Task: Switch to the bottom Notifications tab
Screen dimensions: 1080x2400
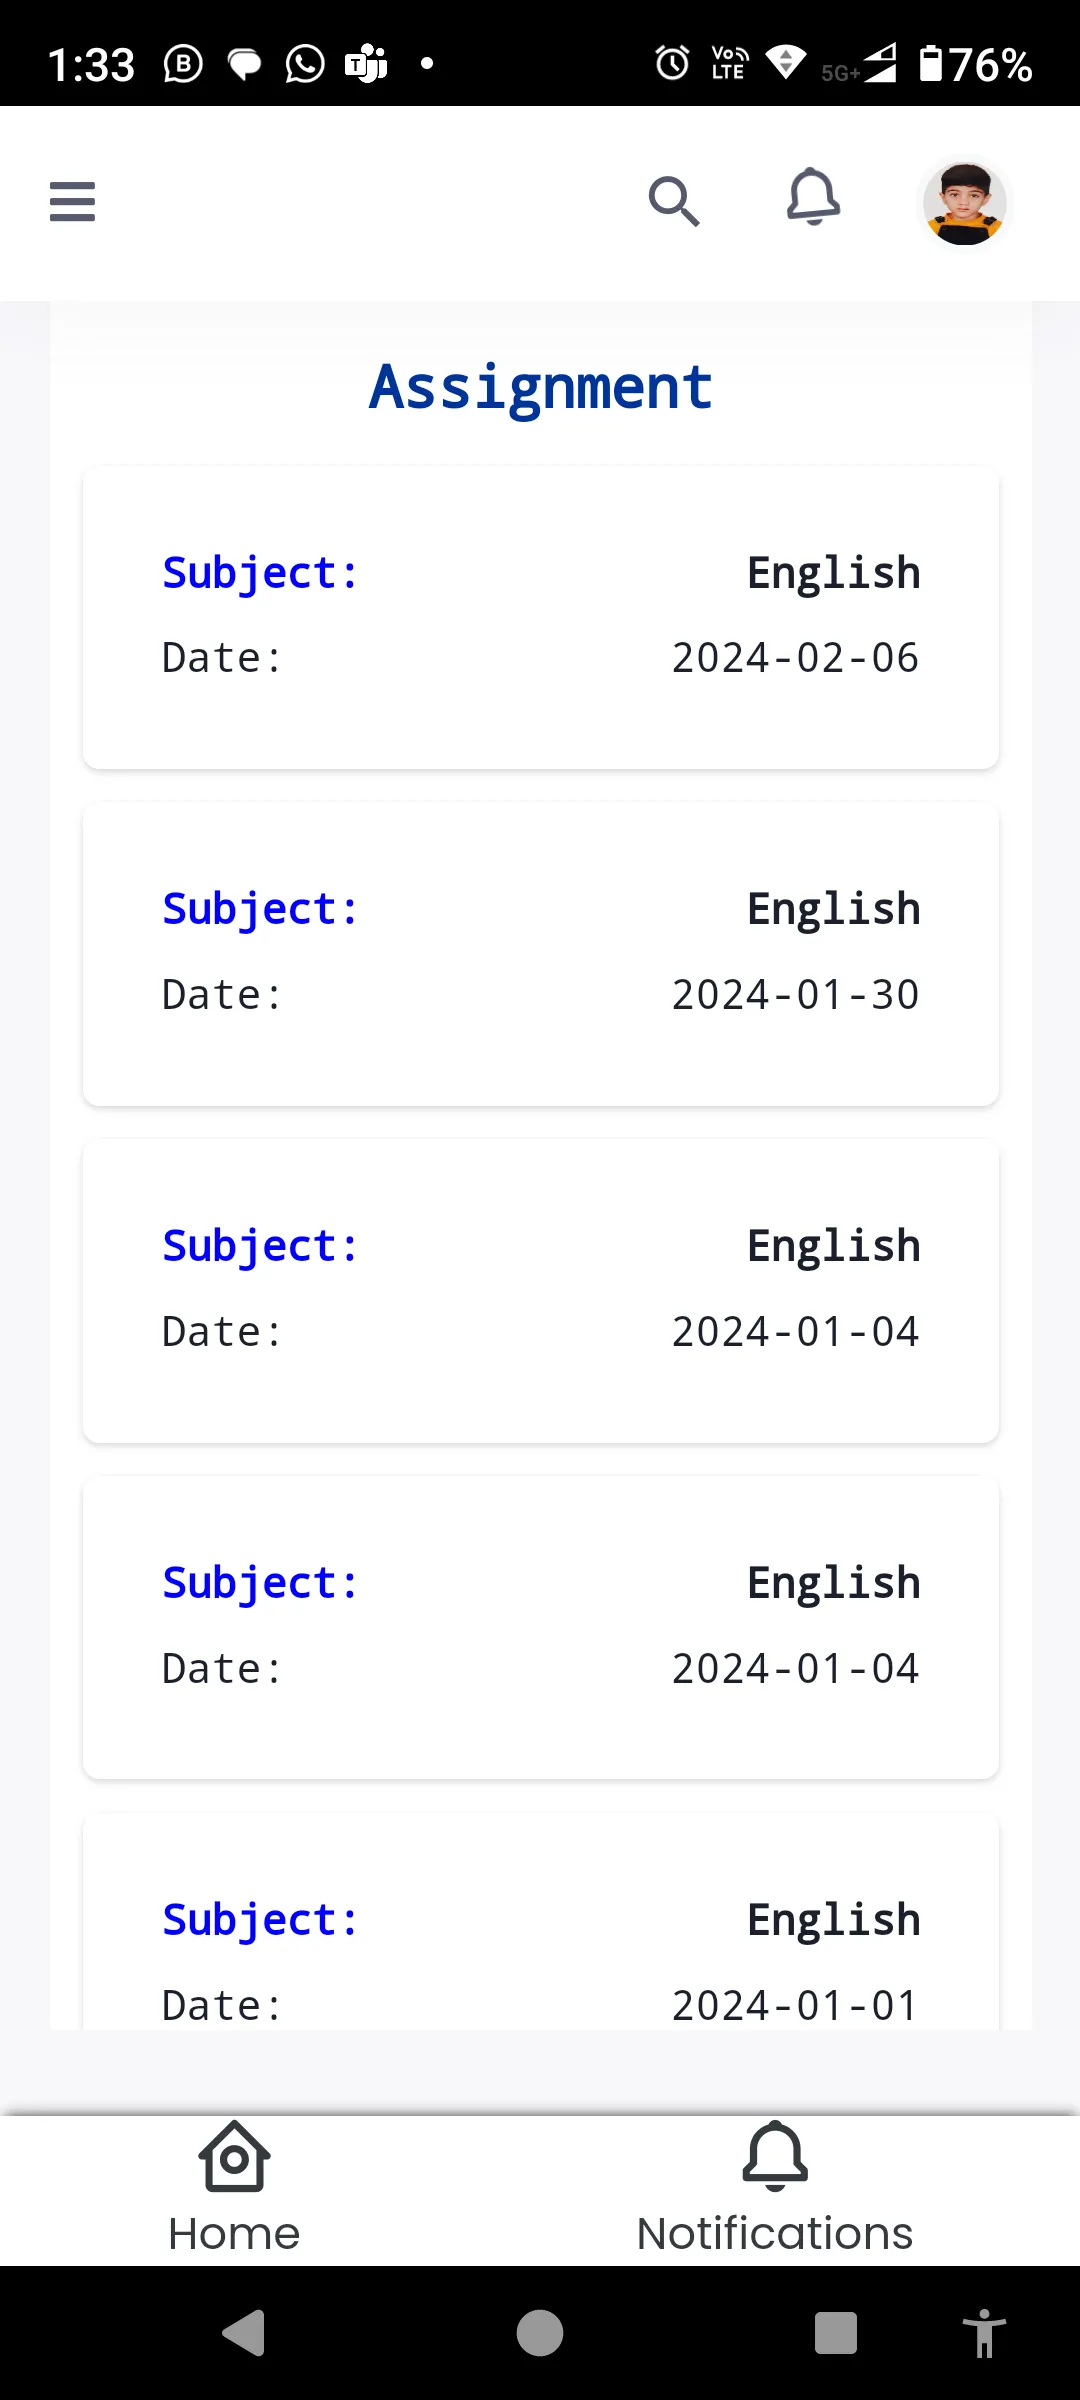Action: pos(775,2187)
